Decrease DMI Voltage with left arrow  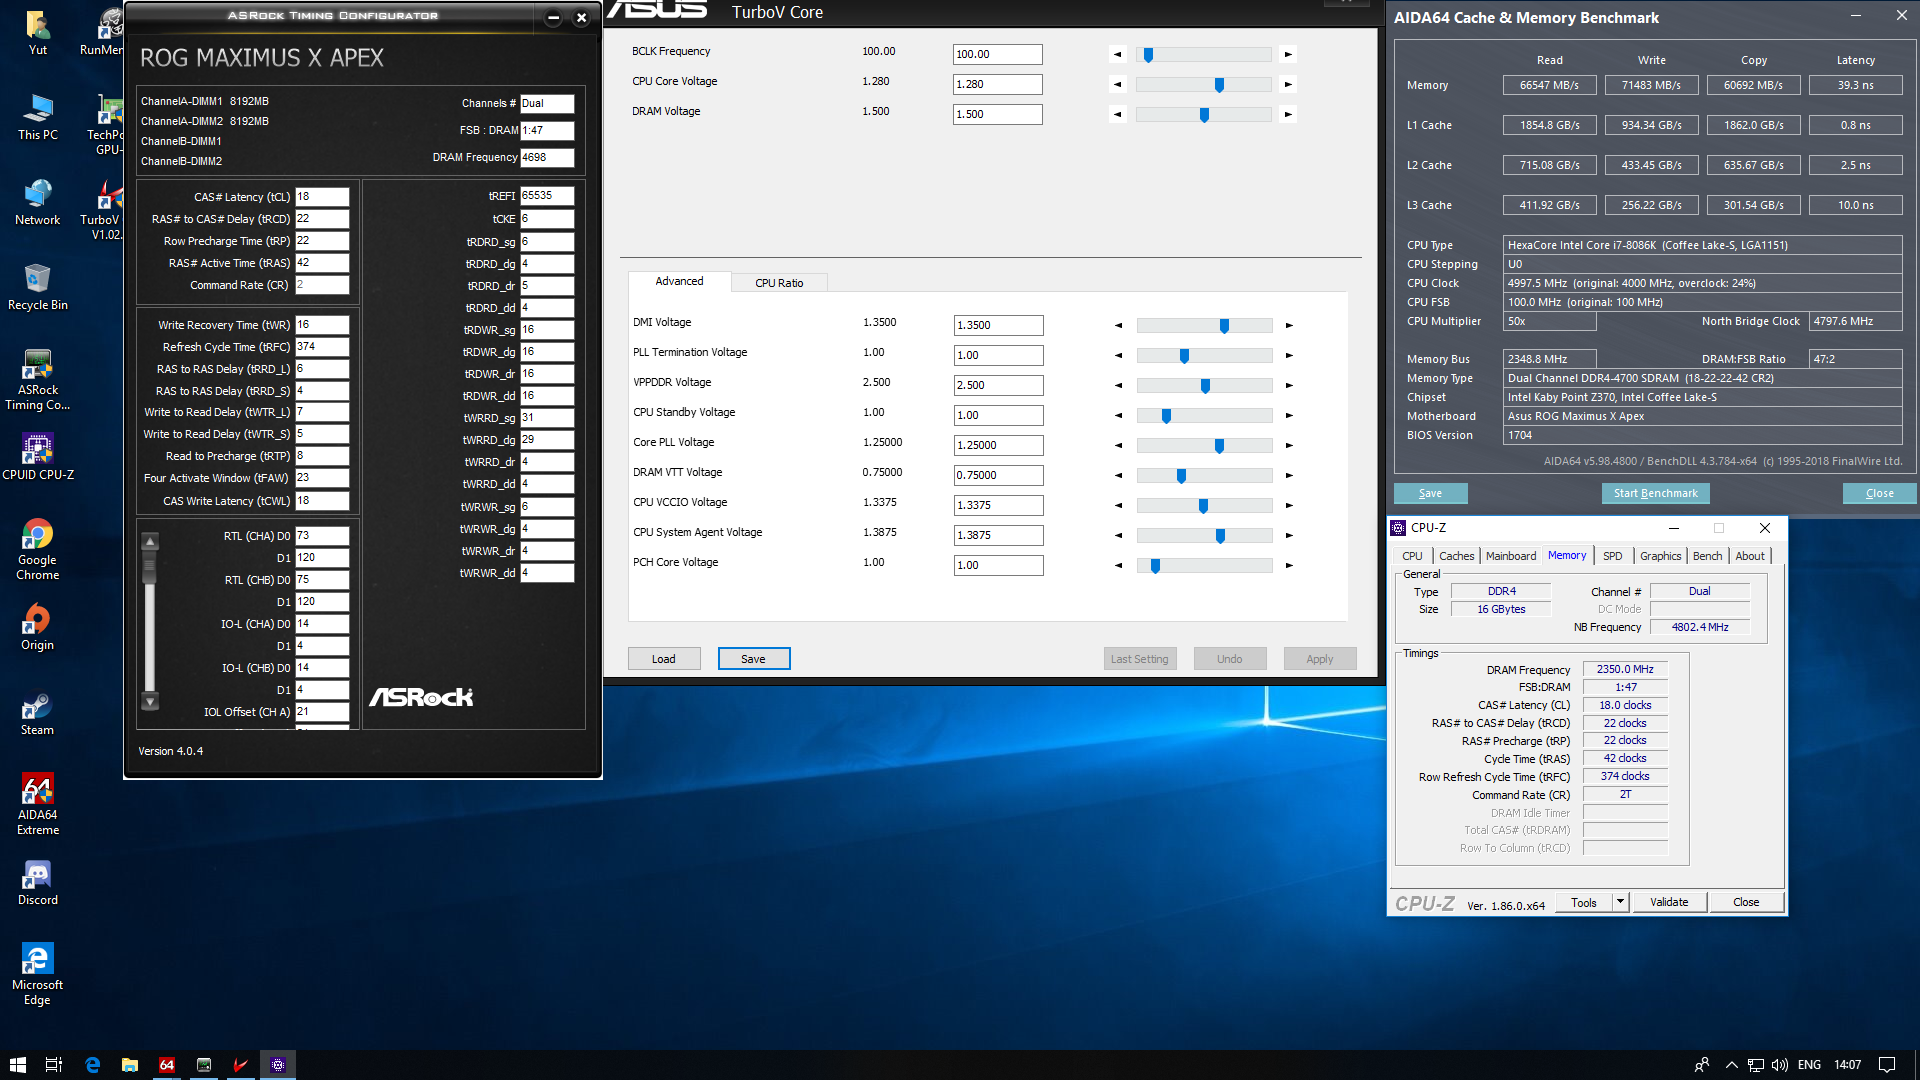tap(1119, 326)
